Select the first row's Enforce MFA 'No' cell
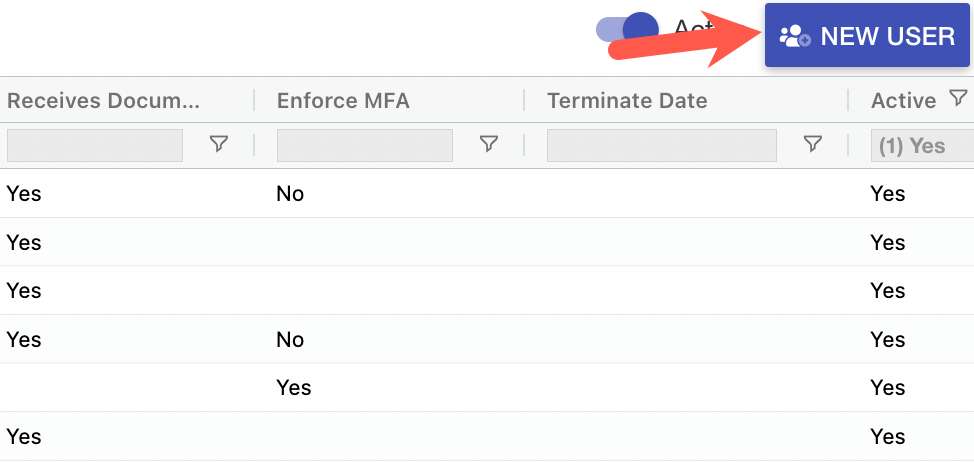The image size is (974, 462). (290, 194)
